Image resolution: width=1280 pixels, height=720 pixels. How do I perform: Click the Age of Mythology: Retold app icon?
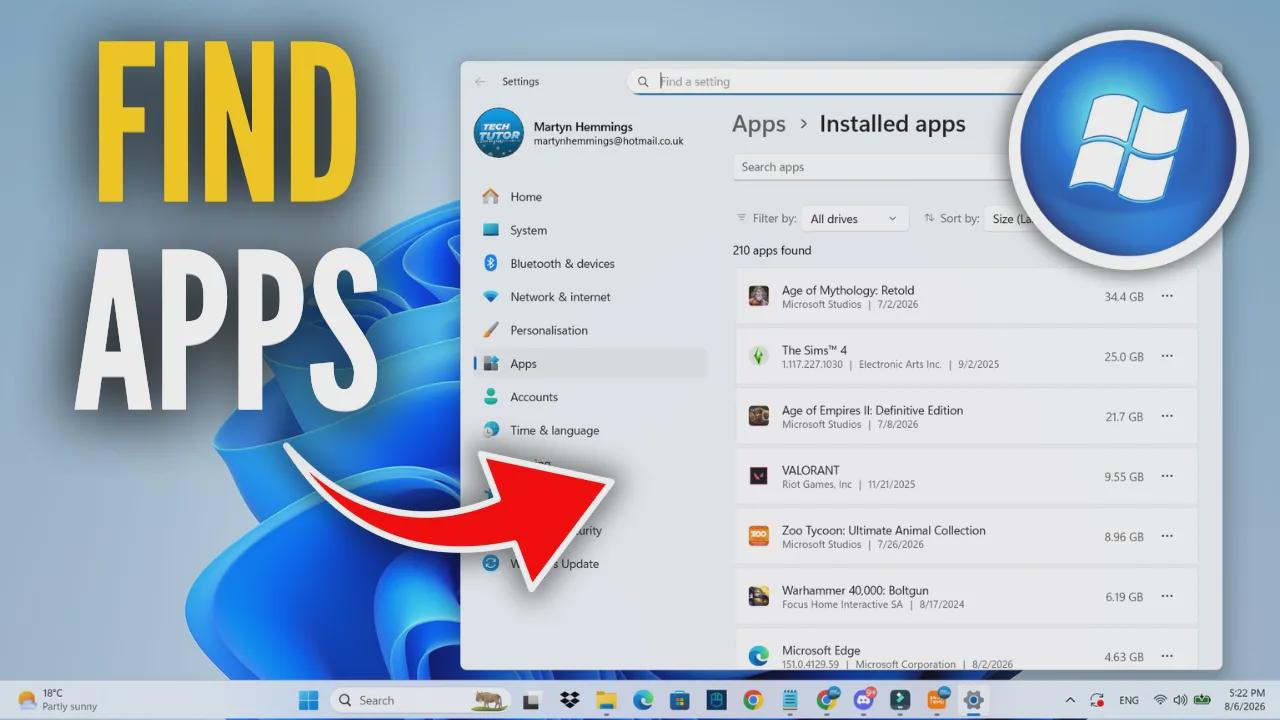[759, 296]
